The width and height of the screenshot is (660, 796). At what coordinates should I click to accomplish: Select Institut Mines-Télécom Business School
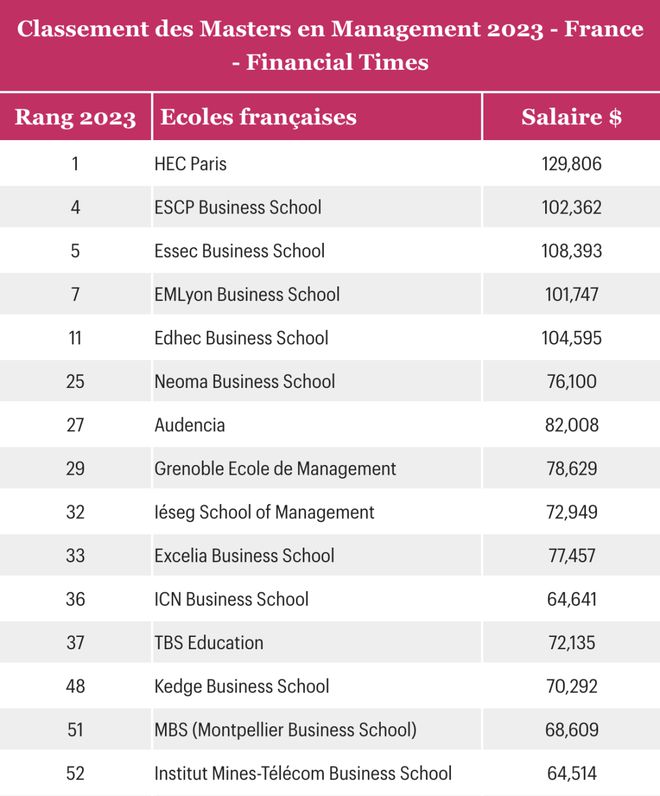(x=303, y=773)
